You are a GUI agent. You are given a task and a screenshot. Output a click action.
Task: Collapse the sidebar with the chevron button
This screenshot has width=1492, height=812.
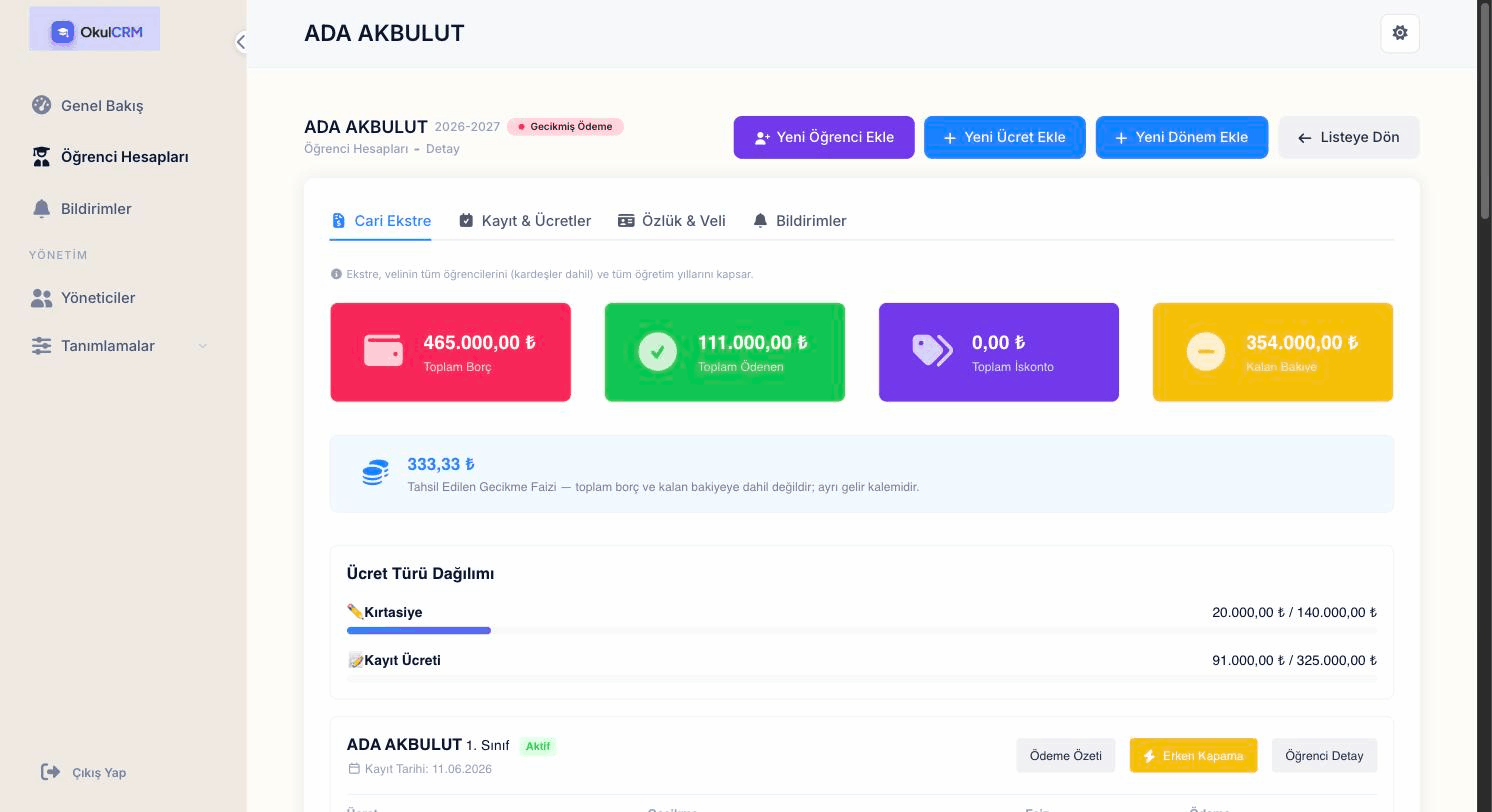pos(240,41)
